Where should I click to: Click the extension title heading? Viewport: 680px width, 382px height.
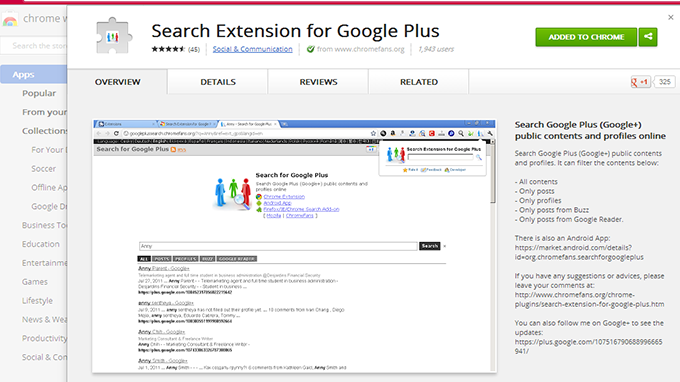tap(295, 31)
